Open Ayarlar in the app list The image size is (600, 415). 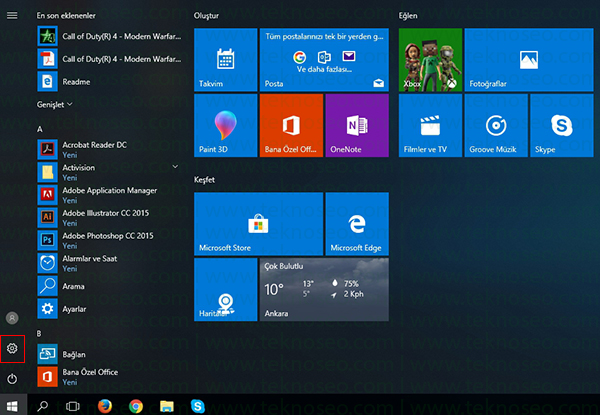109,309
